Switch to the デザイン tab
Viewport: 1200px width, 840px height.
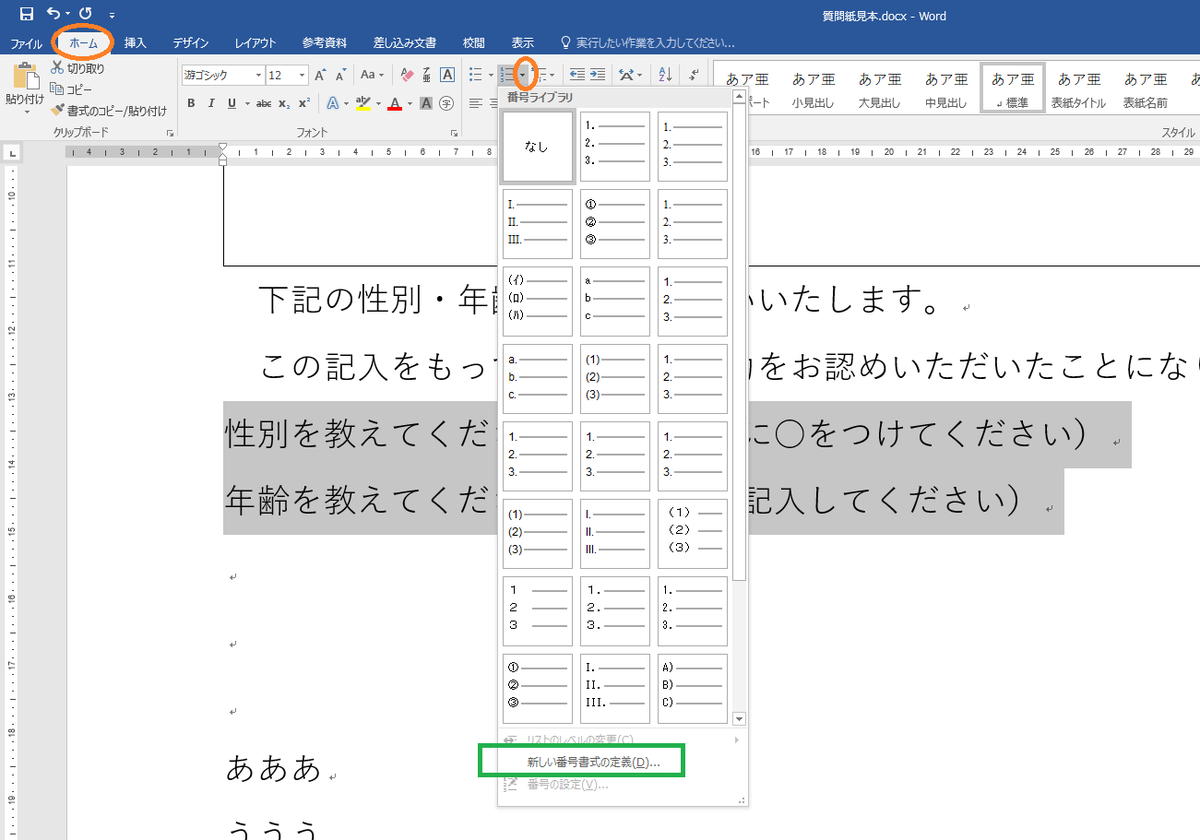tap(190, 43)
